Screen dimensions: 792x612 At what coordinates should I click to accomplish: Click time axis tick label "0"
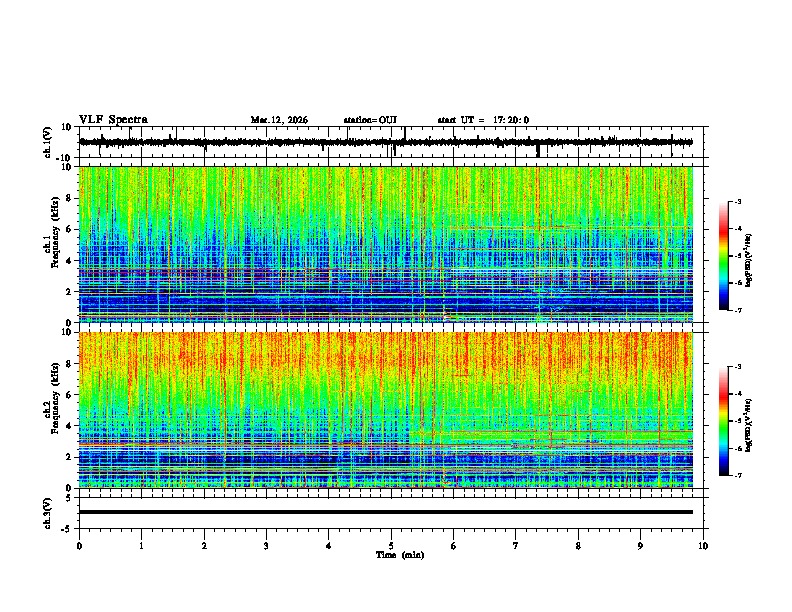tap(79, 546)
